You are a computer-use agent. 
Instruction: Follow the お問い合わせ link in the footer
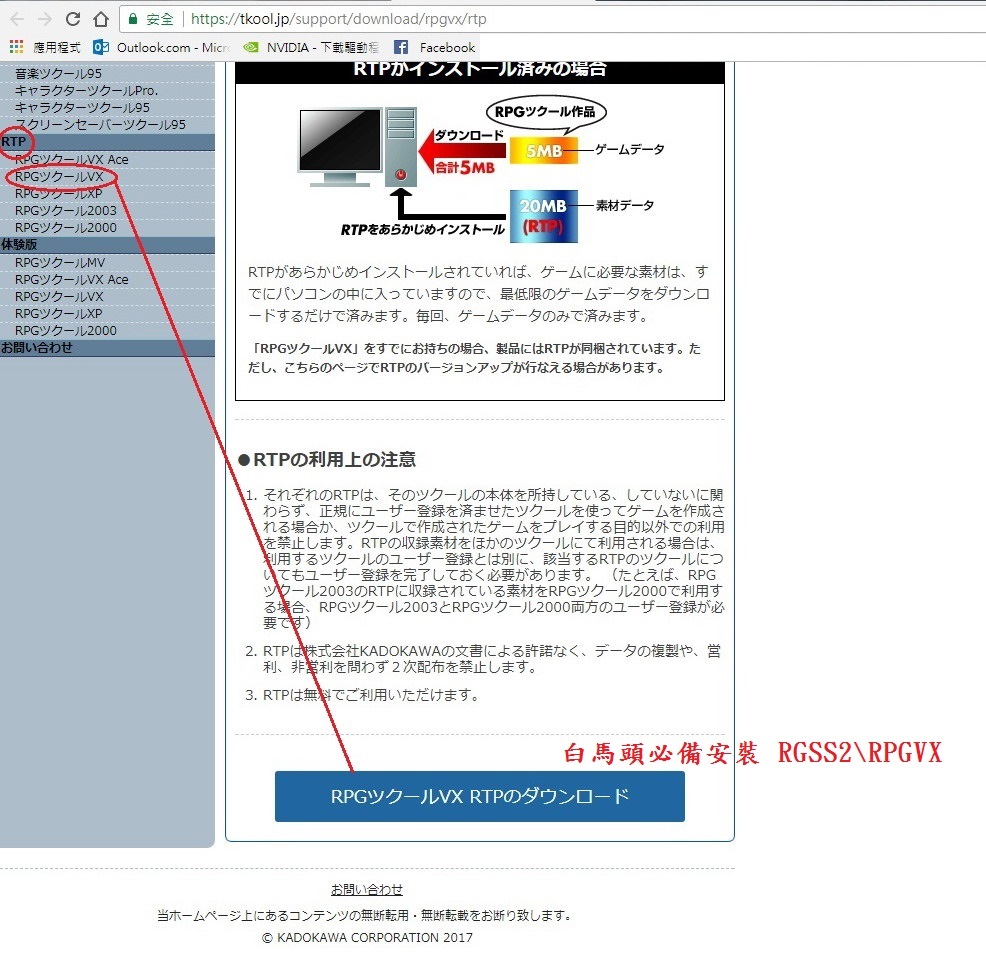[367, 889]
